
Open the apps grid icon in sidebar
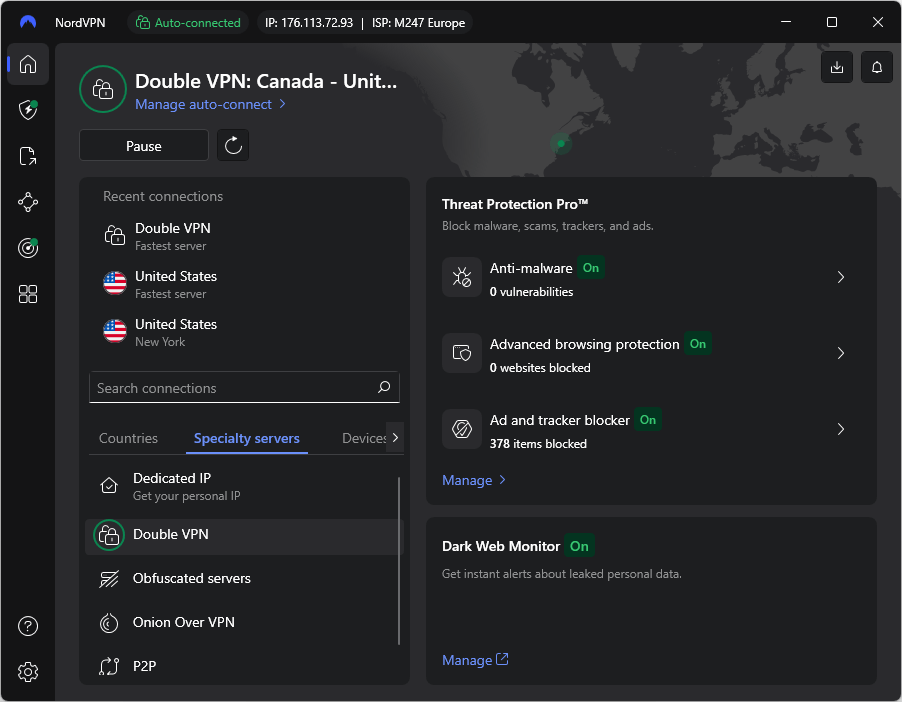[x=27, y=293]
